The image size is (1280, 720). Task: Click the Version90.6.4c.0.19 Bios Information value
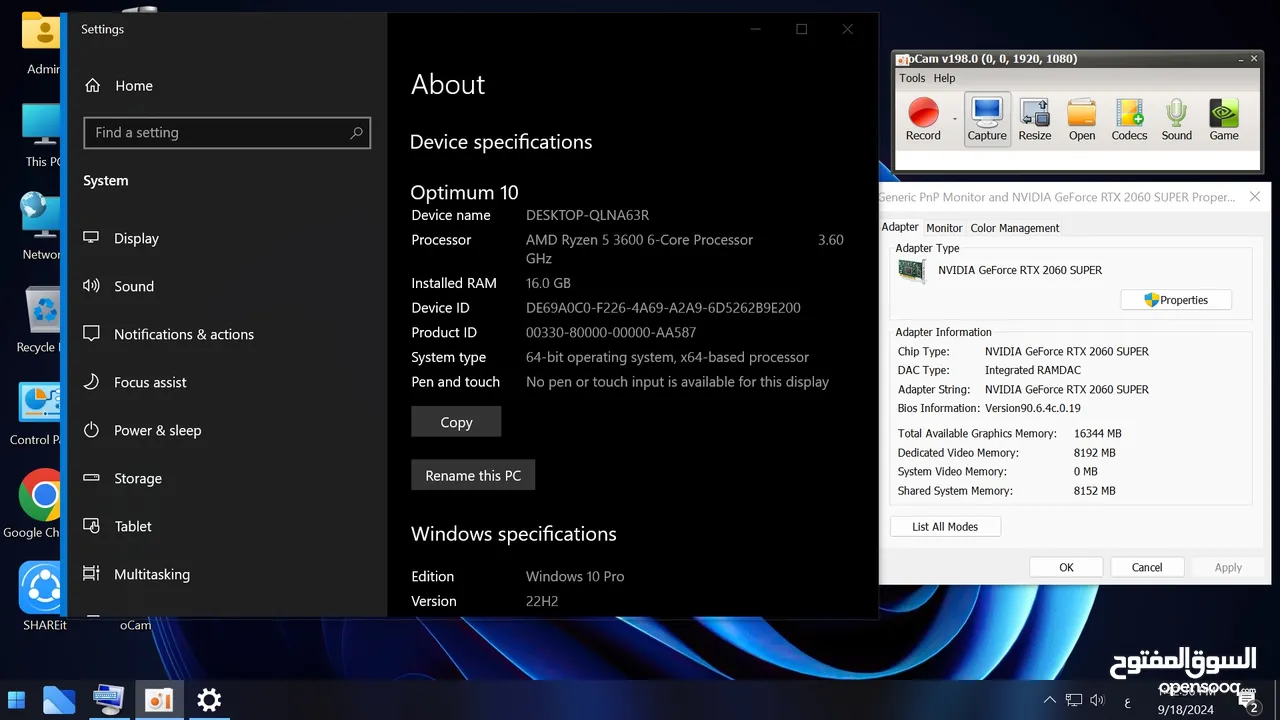1033,408
